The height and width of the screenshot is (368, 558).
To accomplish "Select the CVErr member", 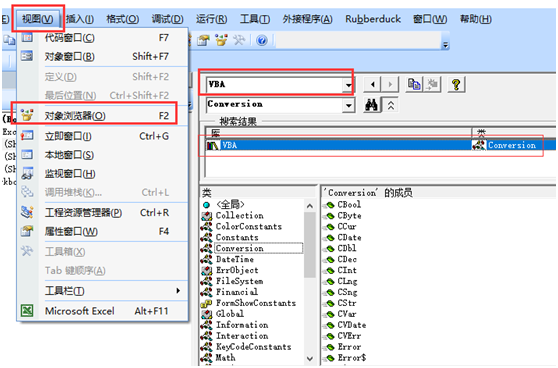I will 349,336.
